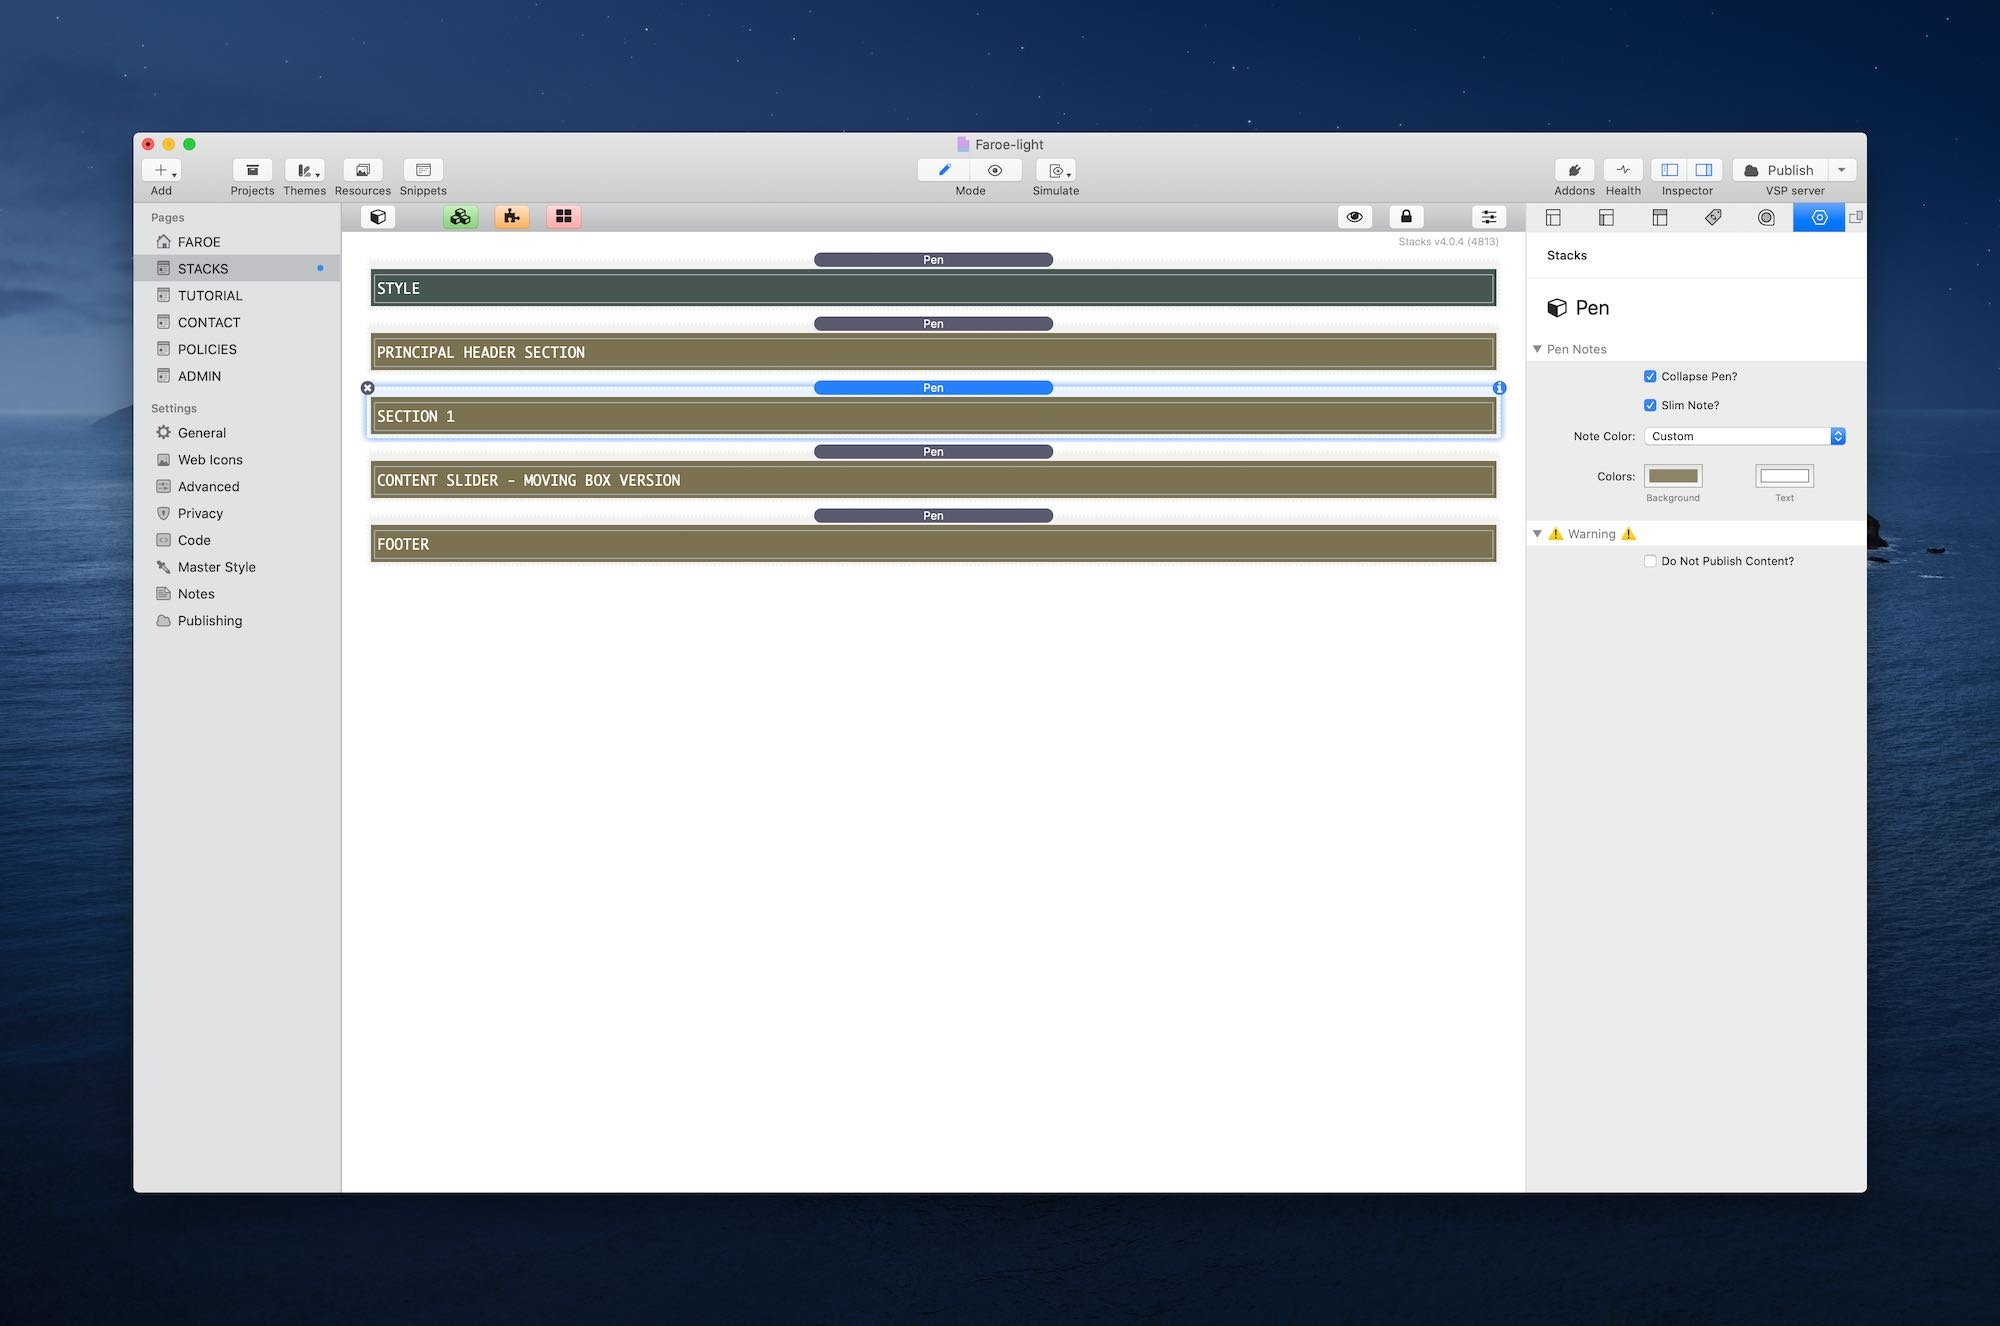Screen dimensions: 2000x1326
Task: Collapse the Pen Notes section triangle
Action: (1537, 349)
